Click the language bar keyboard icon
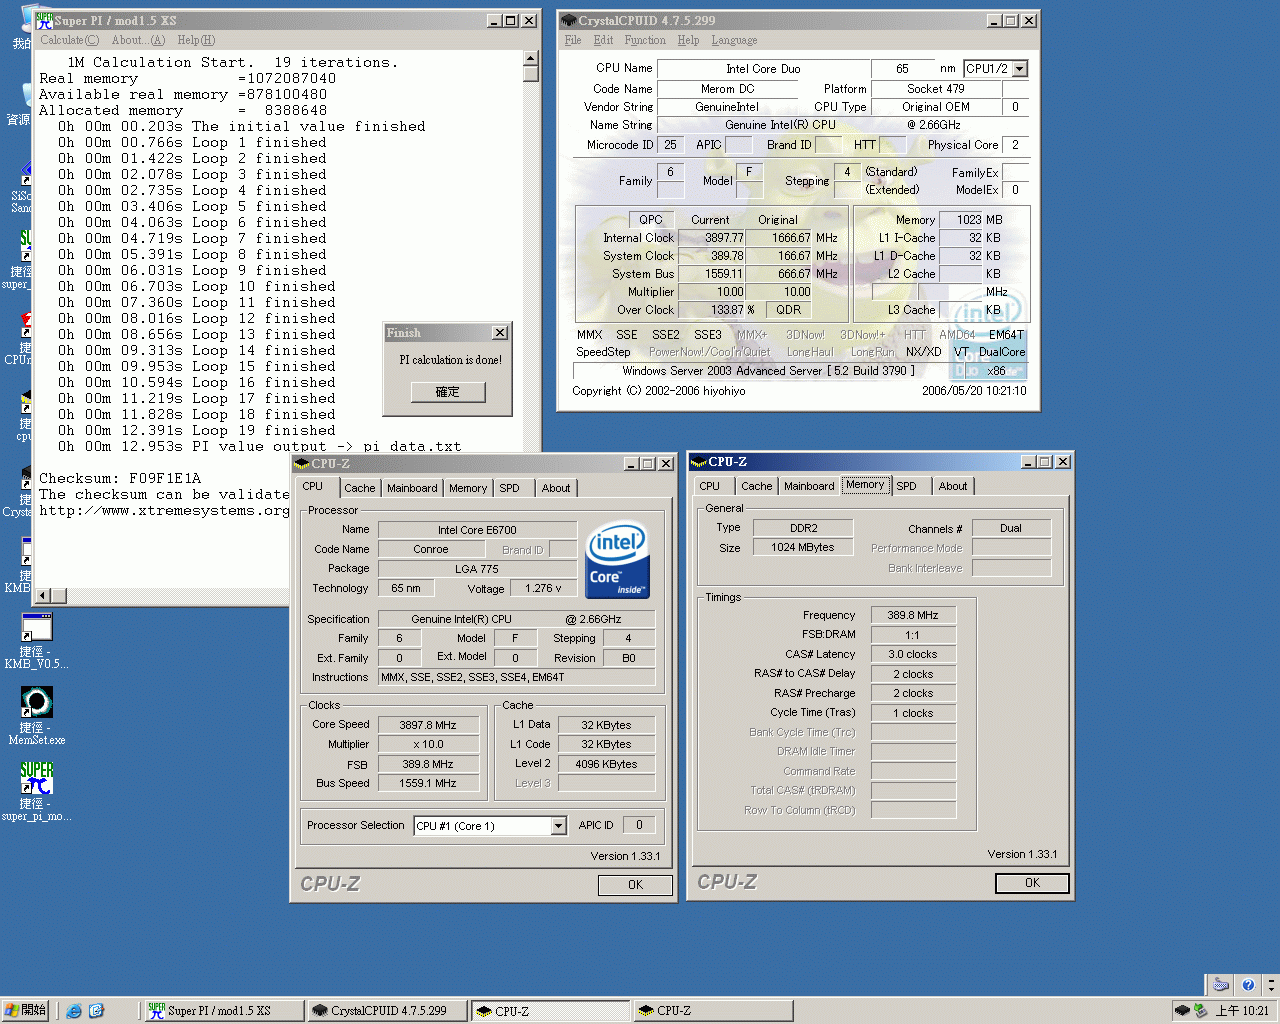 pyautogui.click(x=1221, y=985)
